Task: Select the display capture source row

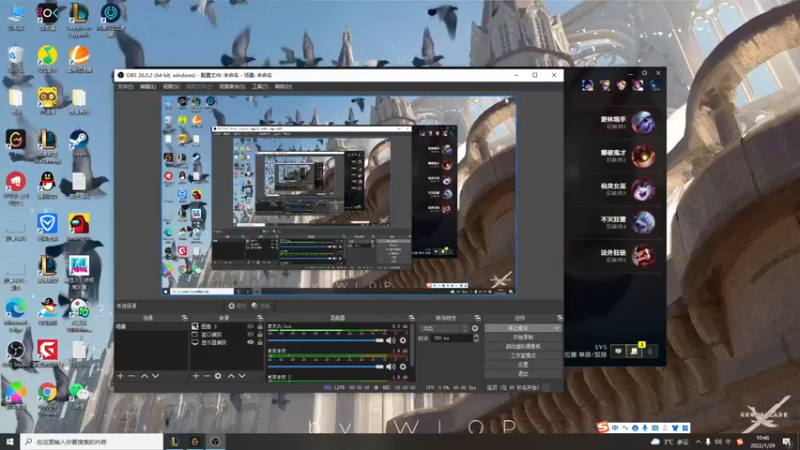Action: 227,342
